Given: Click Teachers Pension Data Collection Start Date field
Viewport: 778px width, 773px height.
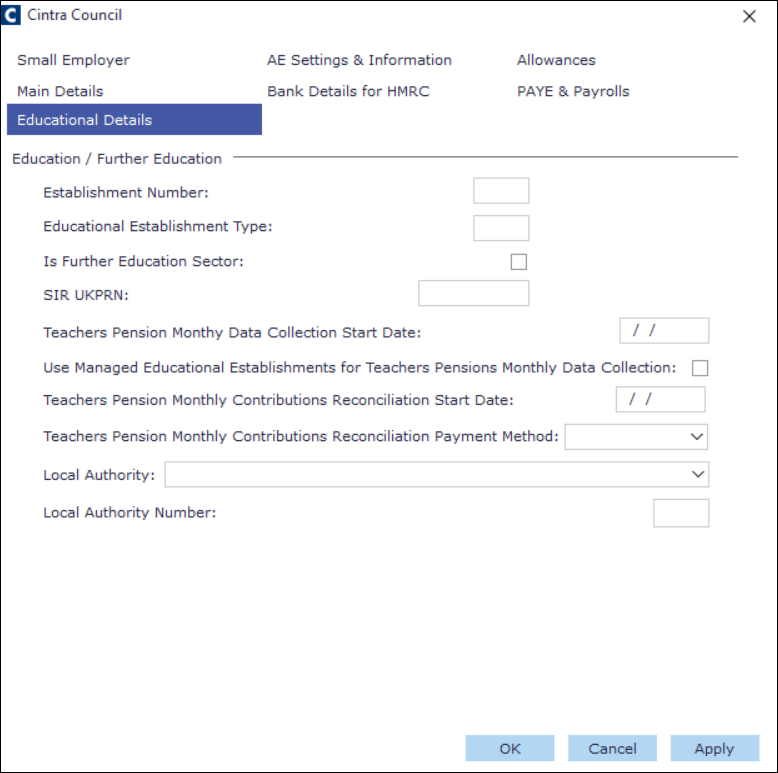Looking at the screenshot, I should point(664,330).
